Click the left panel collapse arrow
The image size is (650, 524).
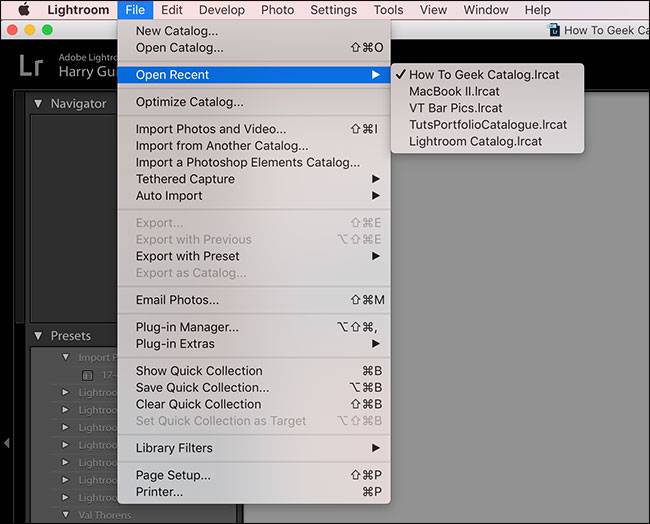coord(7,443)
